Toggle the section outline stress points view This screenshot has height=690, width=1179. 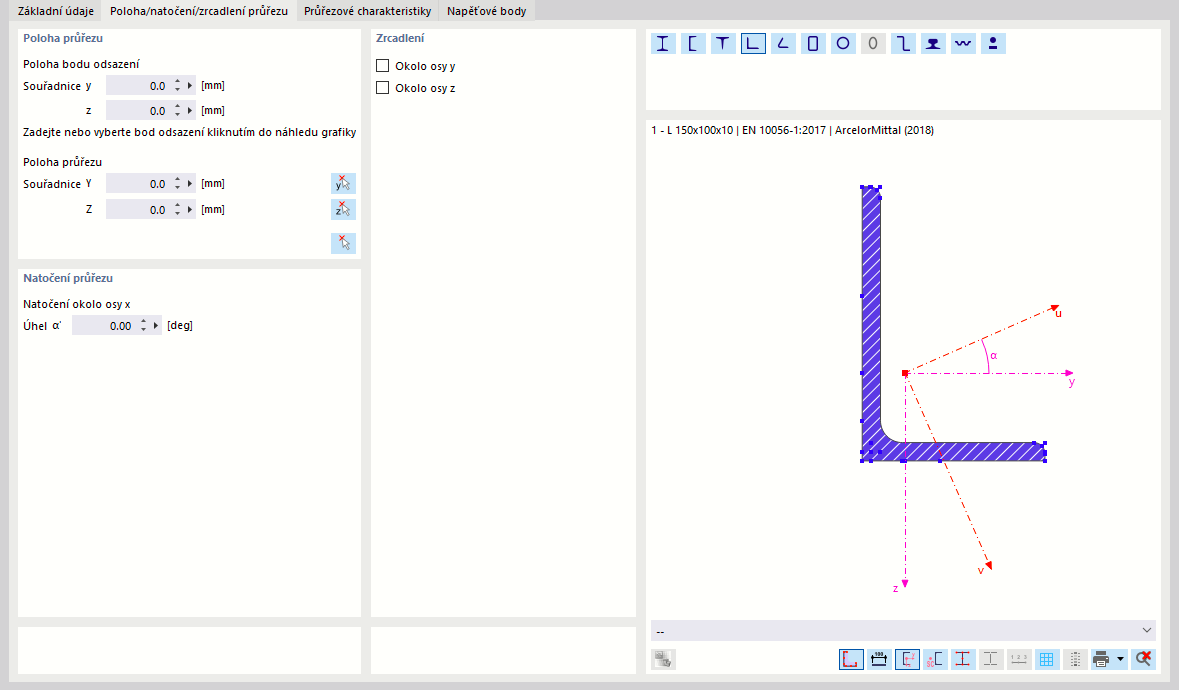[851, 659]
